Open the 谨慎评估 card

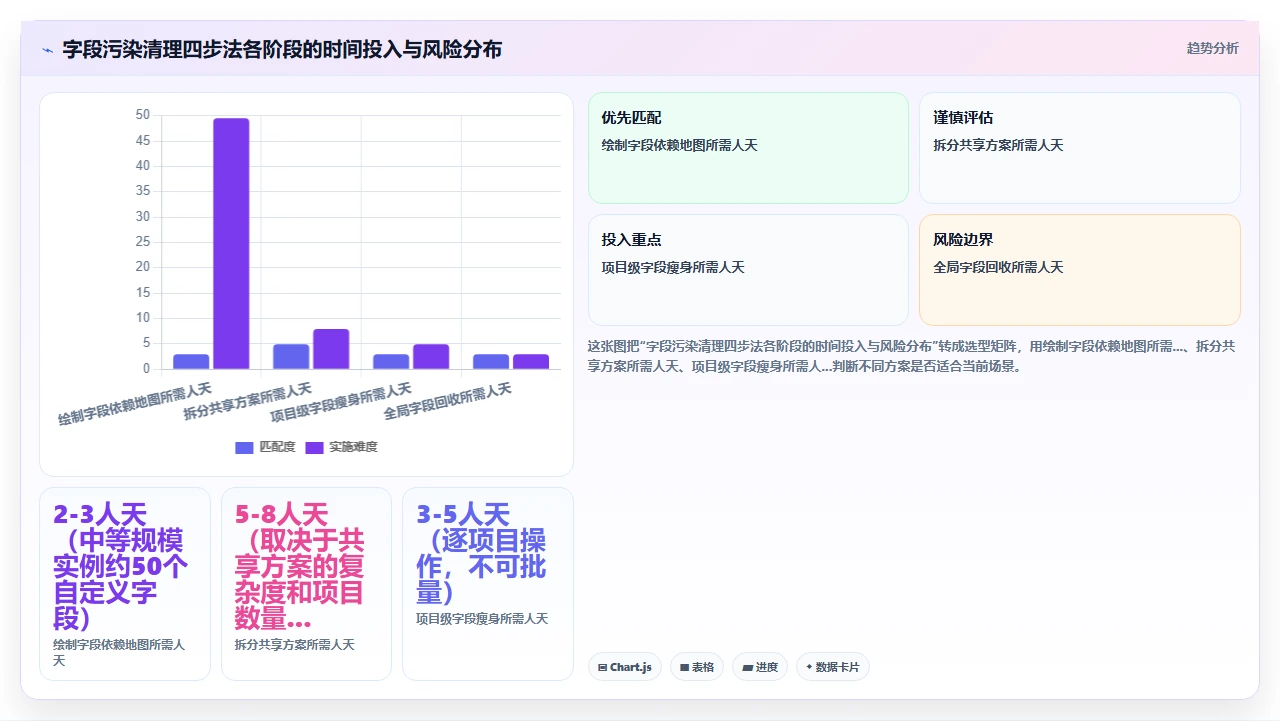tap(1080, 148)
